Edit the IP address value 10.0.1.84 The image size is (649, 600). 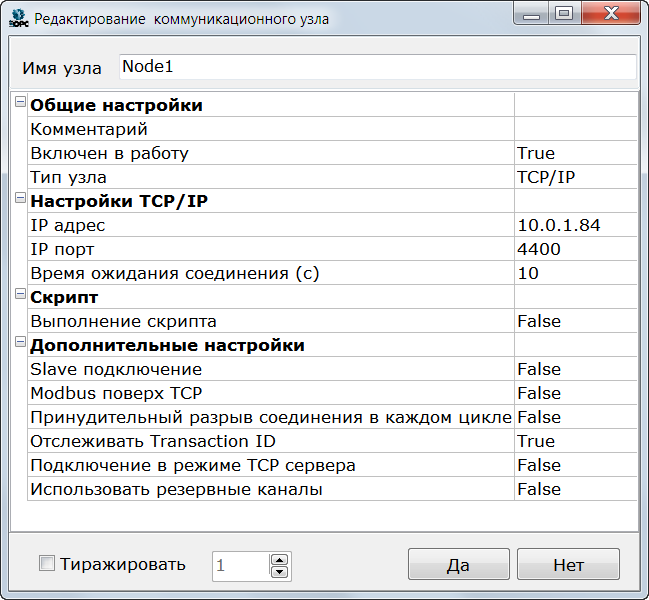click(576, 225)
